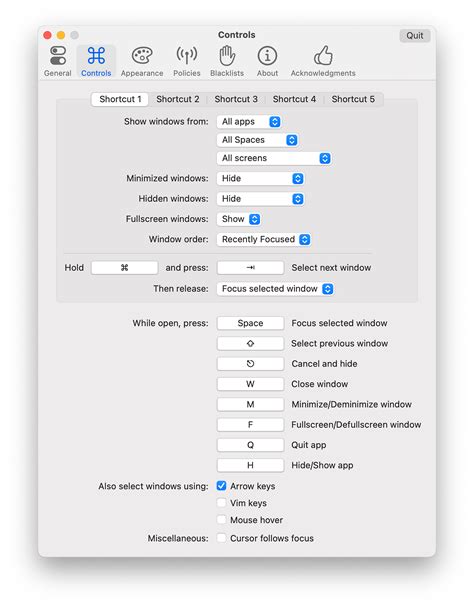Switch to the Shortcut 5 tab
Viewport: 474px width, 607px height.
pos(353,99)
